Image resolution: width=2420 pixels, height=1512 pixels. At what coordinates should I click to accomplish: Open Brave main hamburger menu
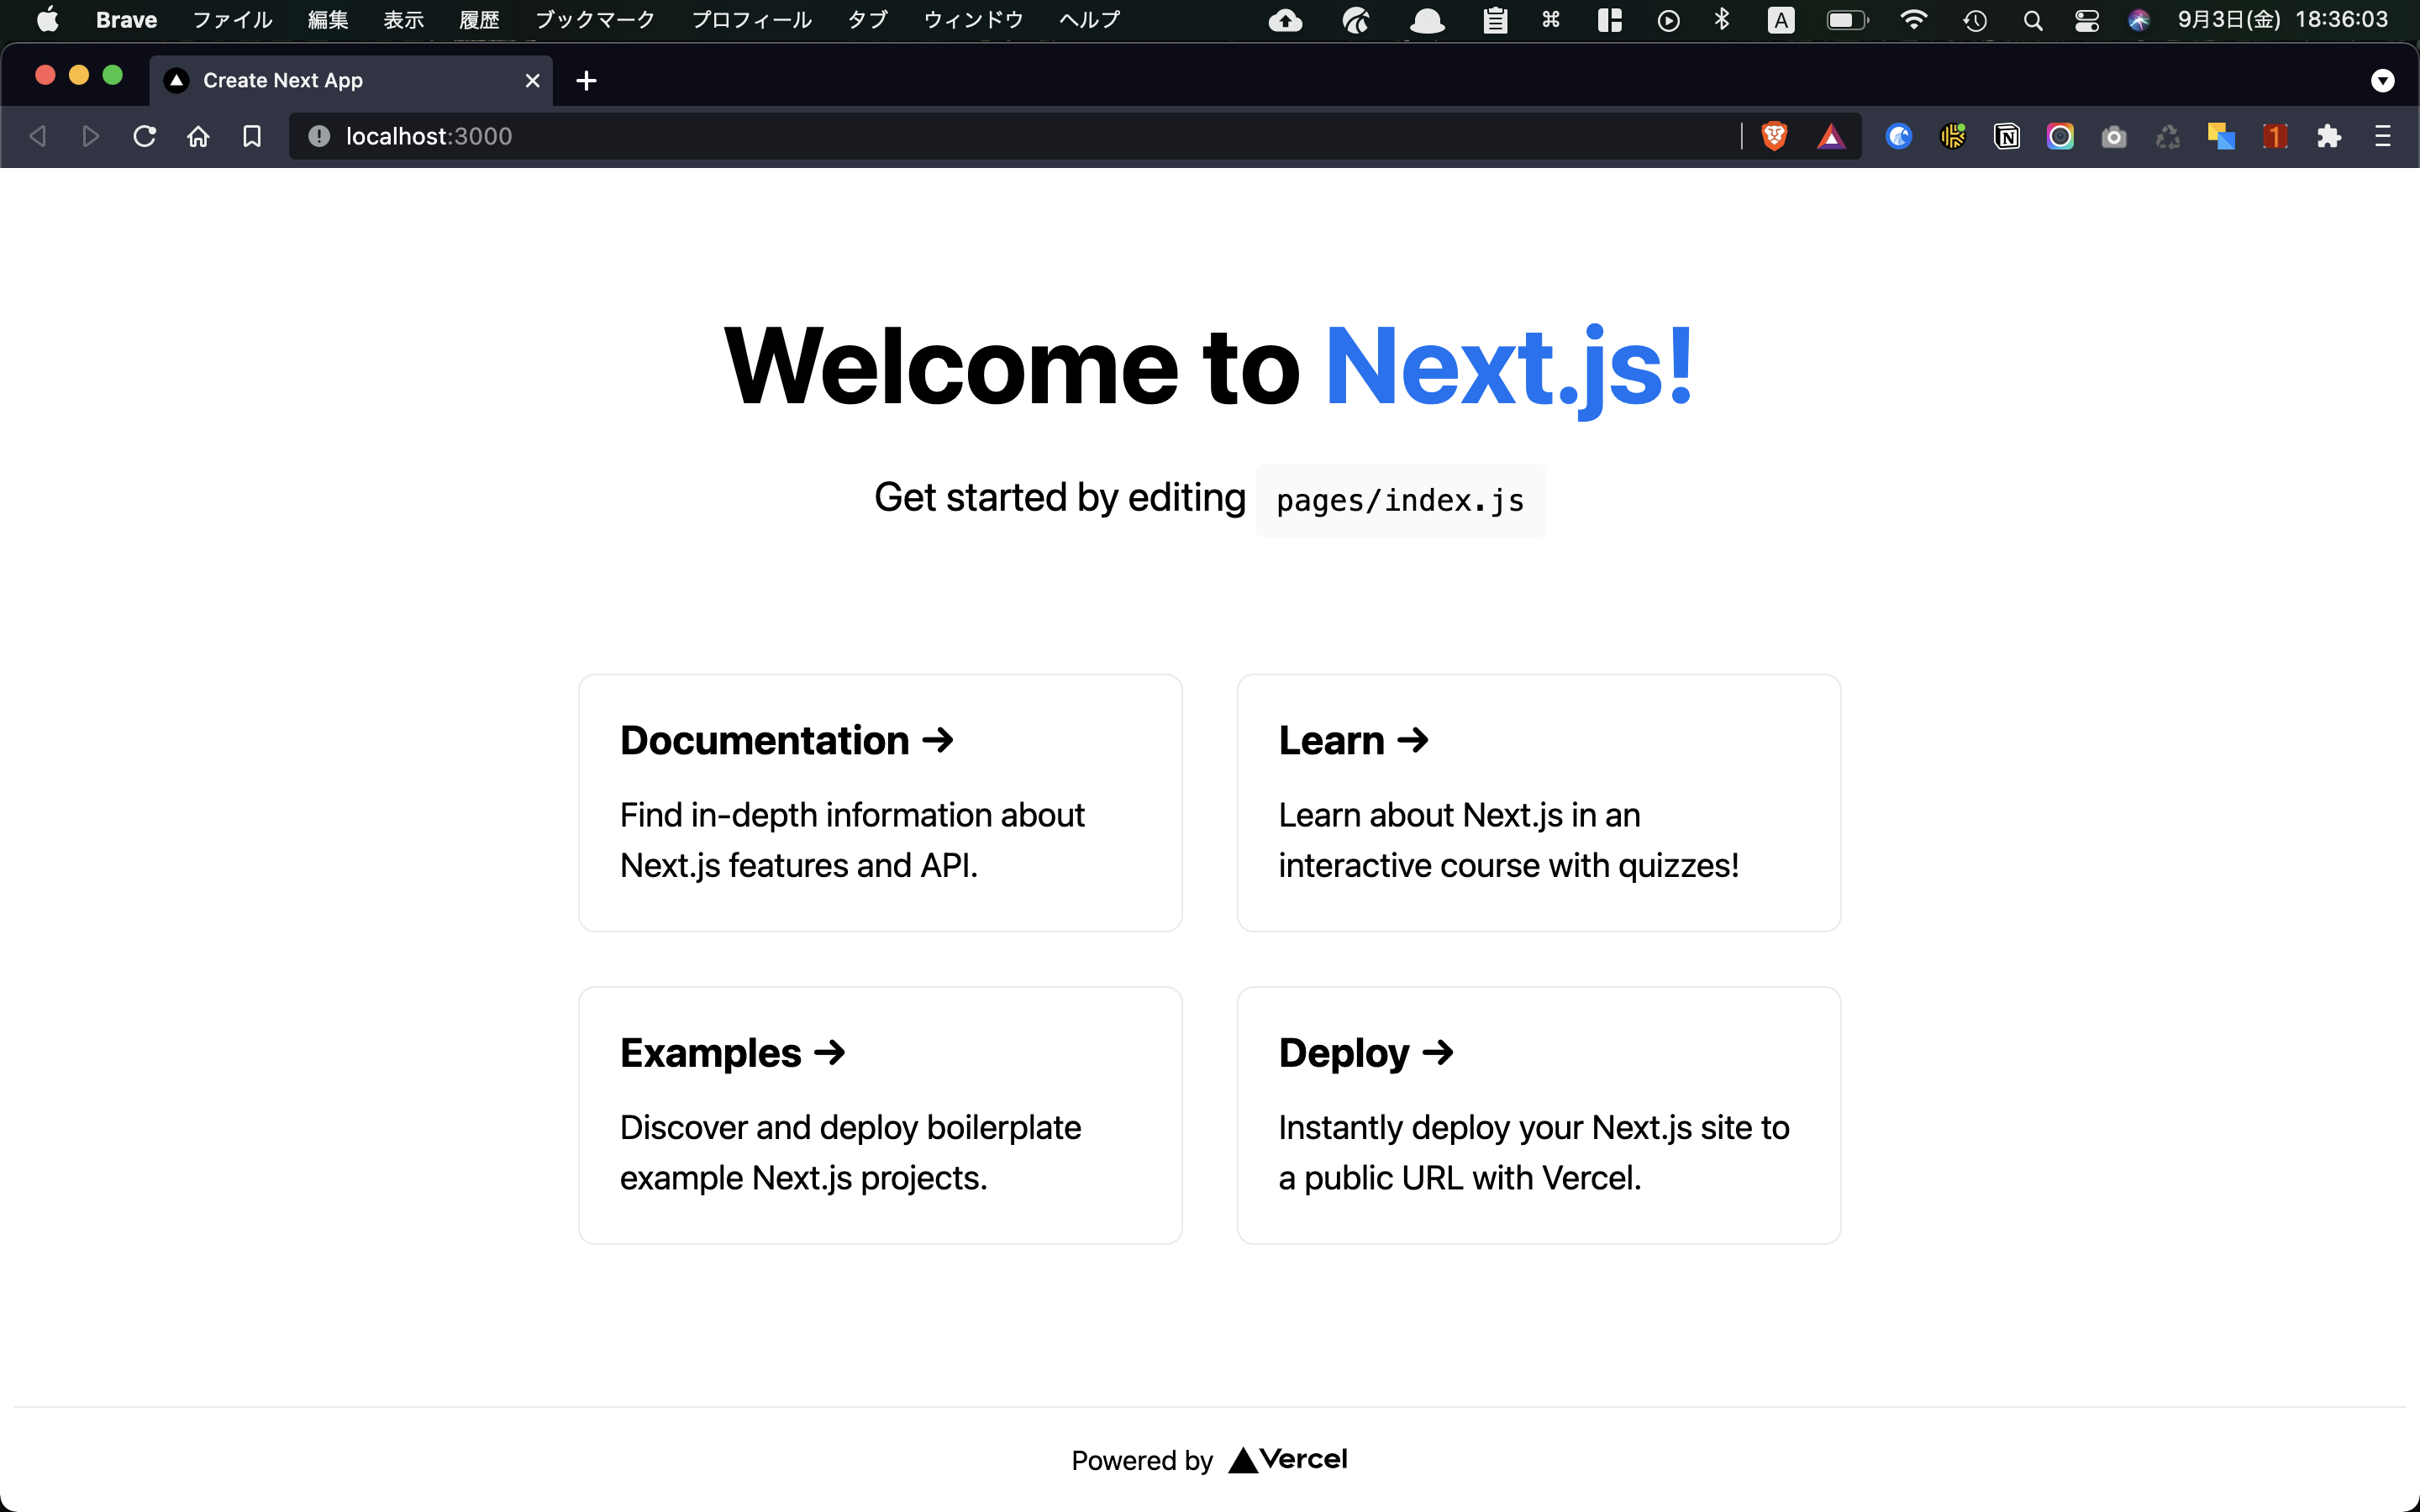[2383, 136]
